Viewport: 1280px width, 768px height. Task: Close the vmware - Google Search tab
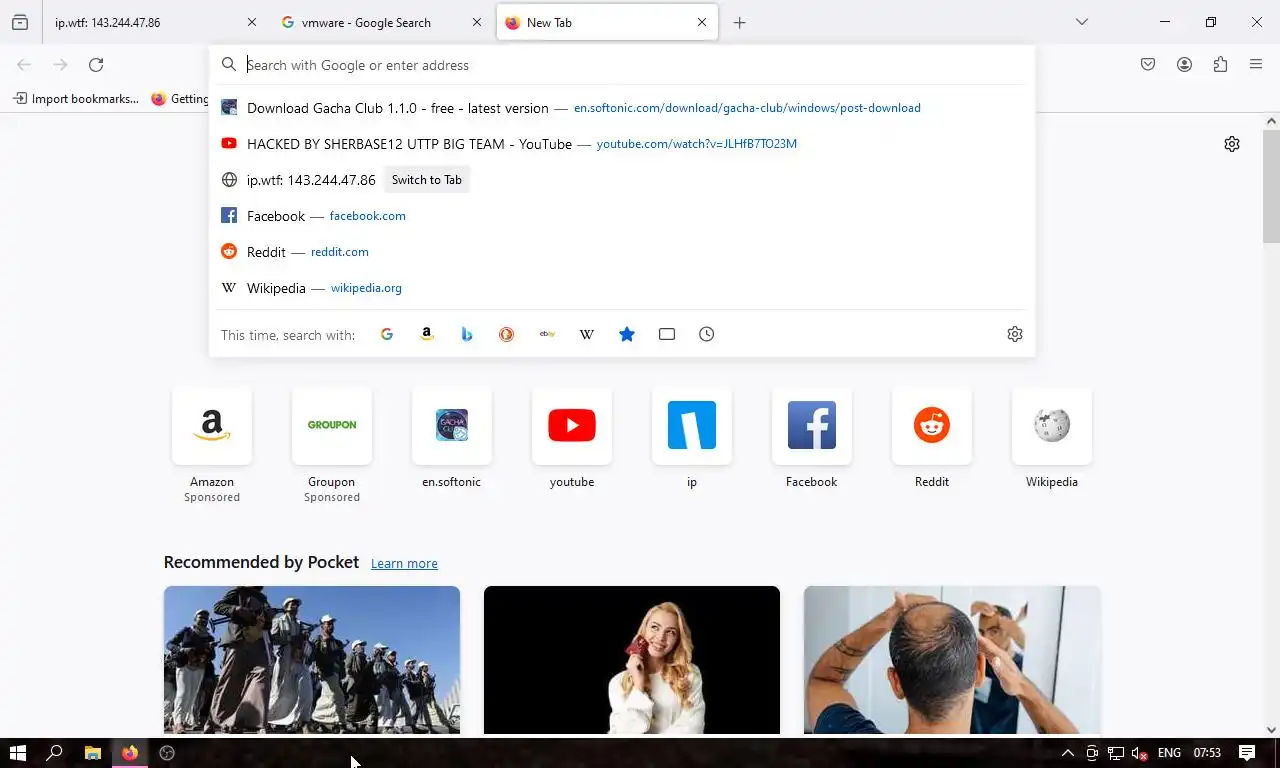[476, 23]
